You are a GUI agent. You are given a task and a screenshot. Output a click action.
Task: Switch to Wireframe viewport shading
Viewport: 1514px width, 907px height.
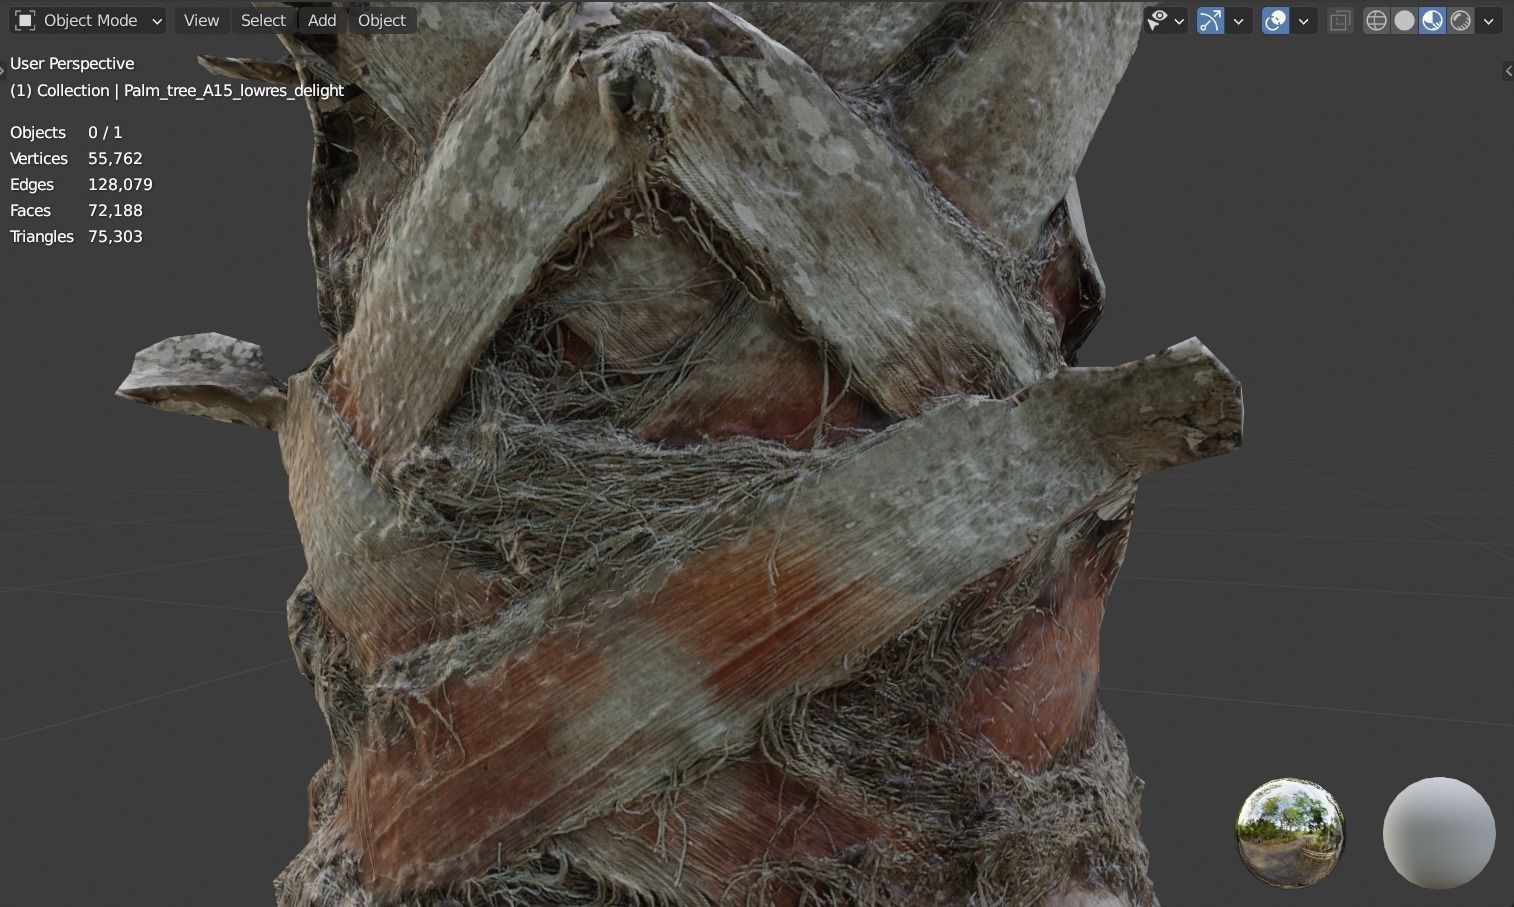(x=1377, y=20)
